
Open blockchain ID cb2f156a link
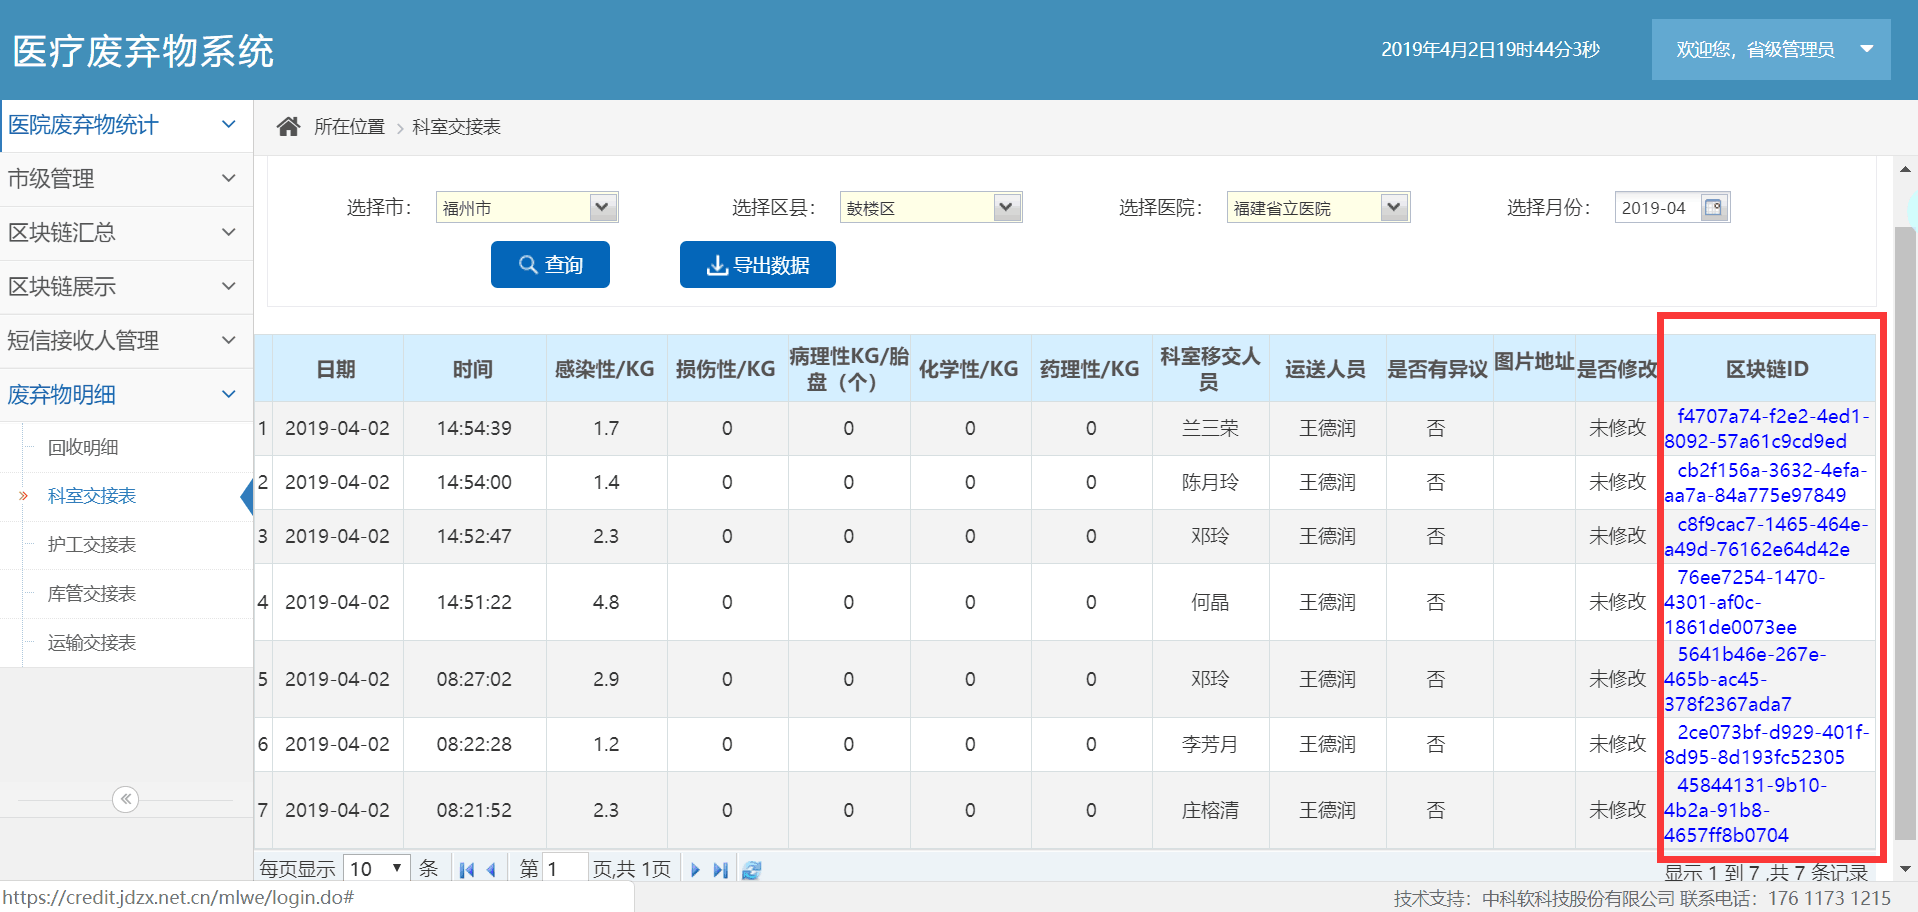(1766, 483)
